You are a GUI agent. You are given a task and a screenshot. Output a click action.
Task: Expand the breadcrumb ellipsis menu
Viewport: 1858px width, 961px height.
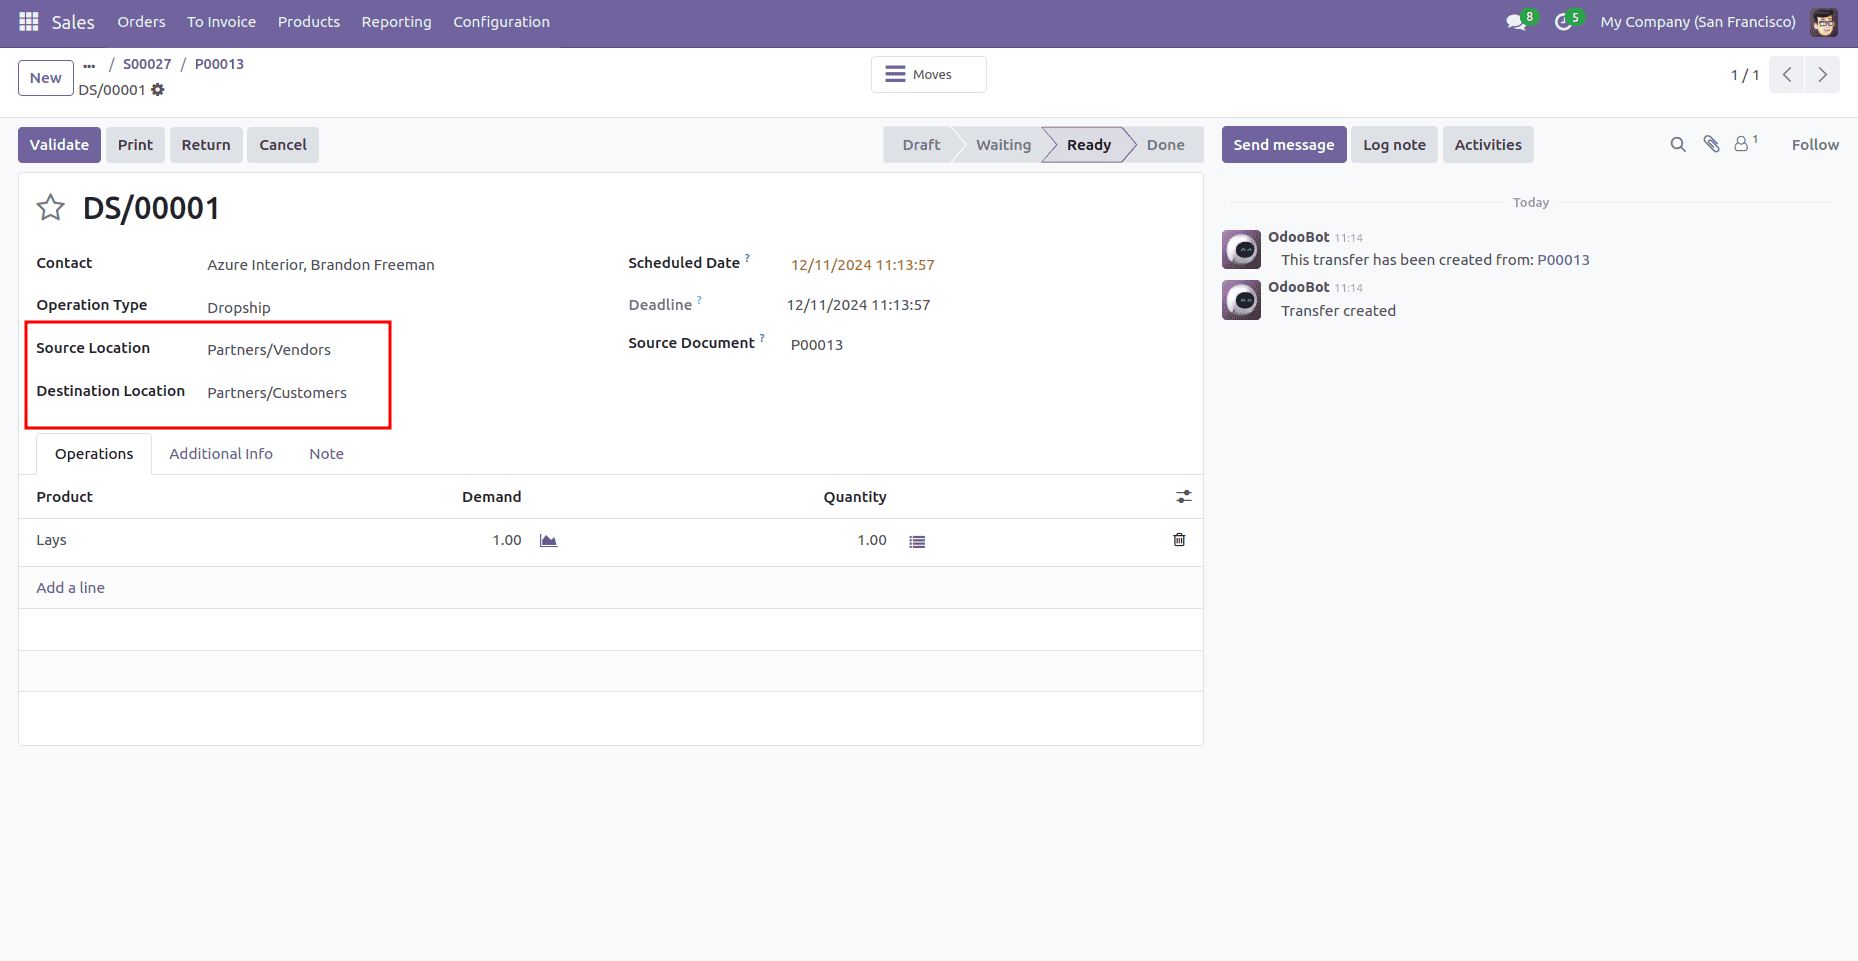tap(89, 64)
